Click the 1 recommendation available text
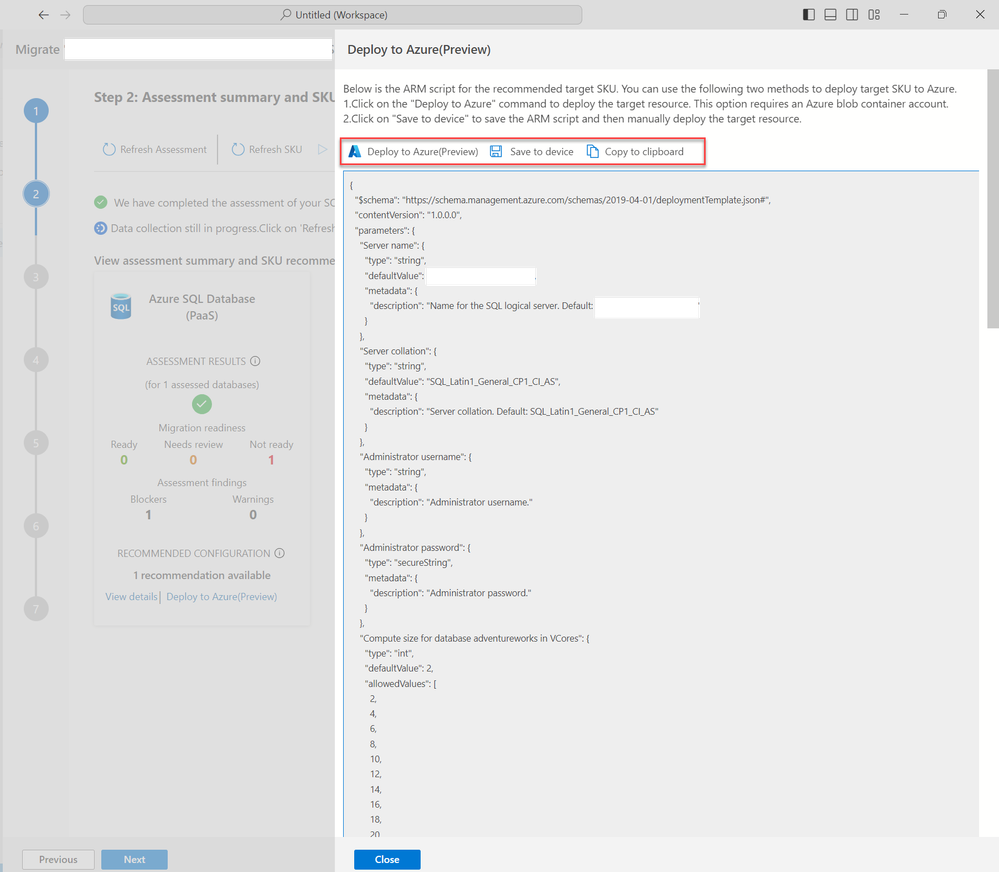999x872 pixels. pos(202,575)
